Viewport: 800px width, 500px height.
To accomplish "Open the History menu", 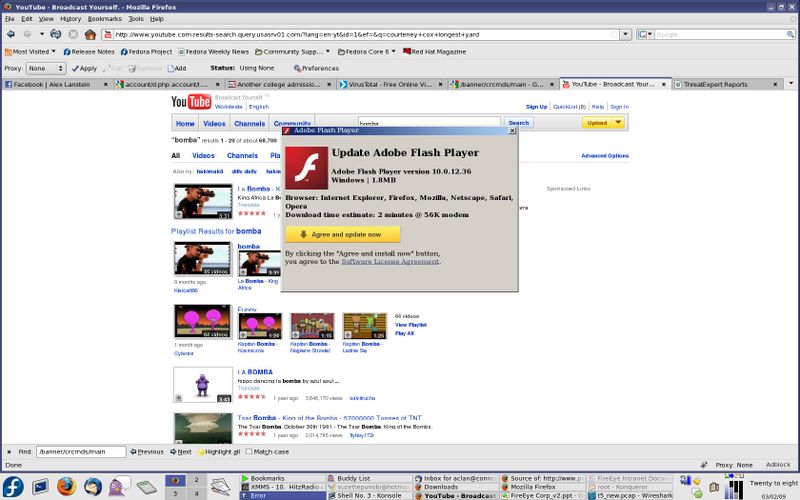I will (70, 19).
